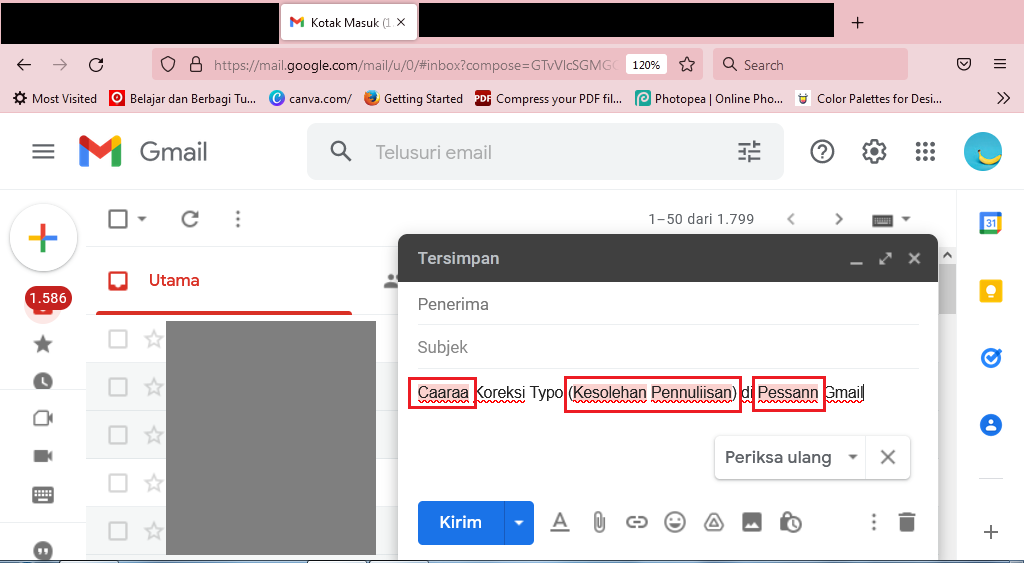Viewport: 1024px width, 563px height.
Task: Open Google apps grid
Action: (x=925, y=152)
